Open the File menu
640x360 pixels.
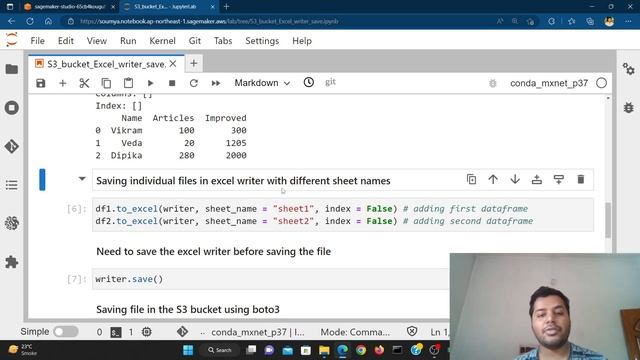point(38,41)
